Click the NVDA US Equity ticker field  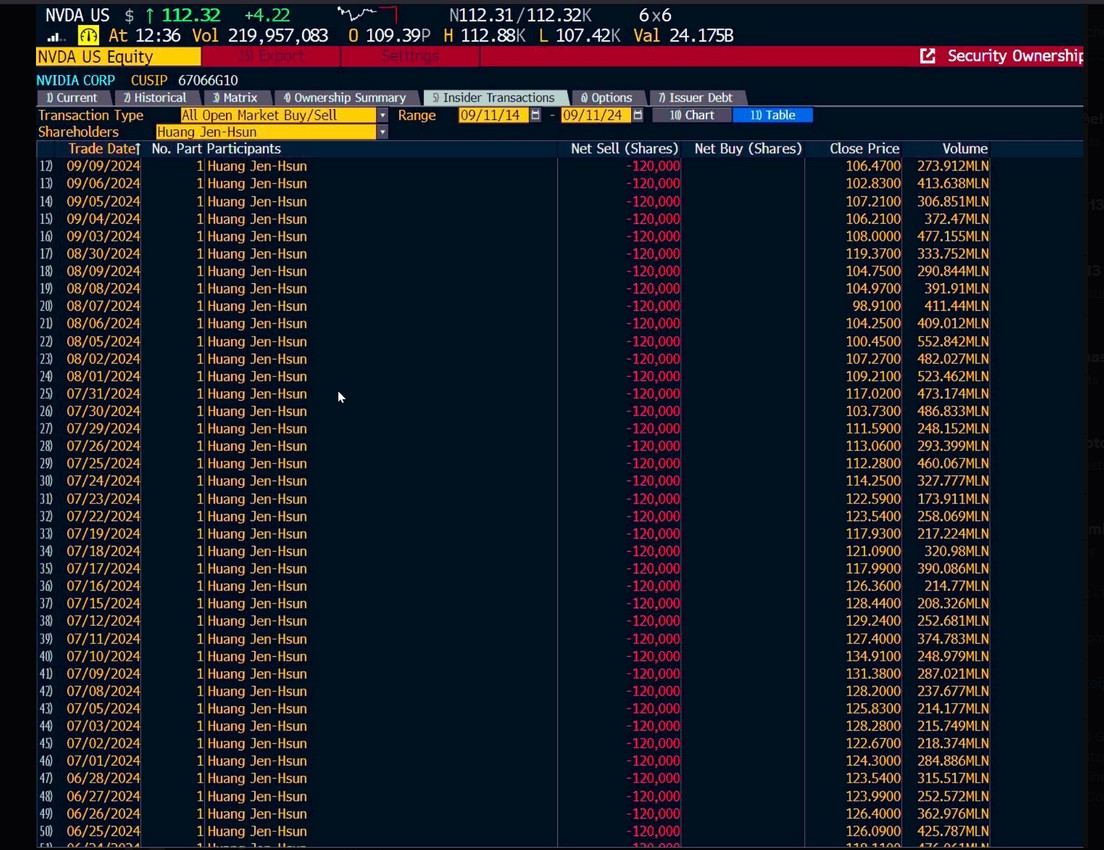118,56
